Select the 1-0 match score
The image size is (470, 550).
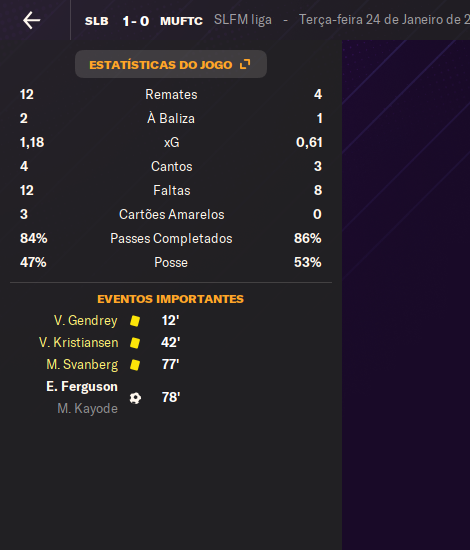point(136,21)
